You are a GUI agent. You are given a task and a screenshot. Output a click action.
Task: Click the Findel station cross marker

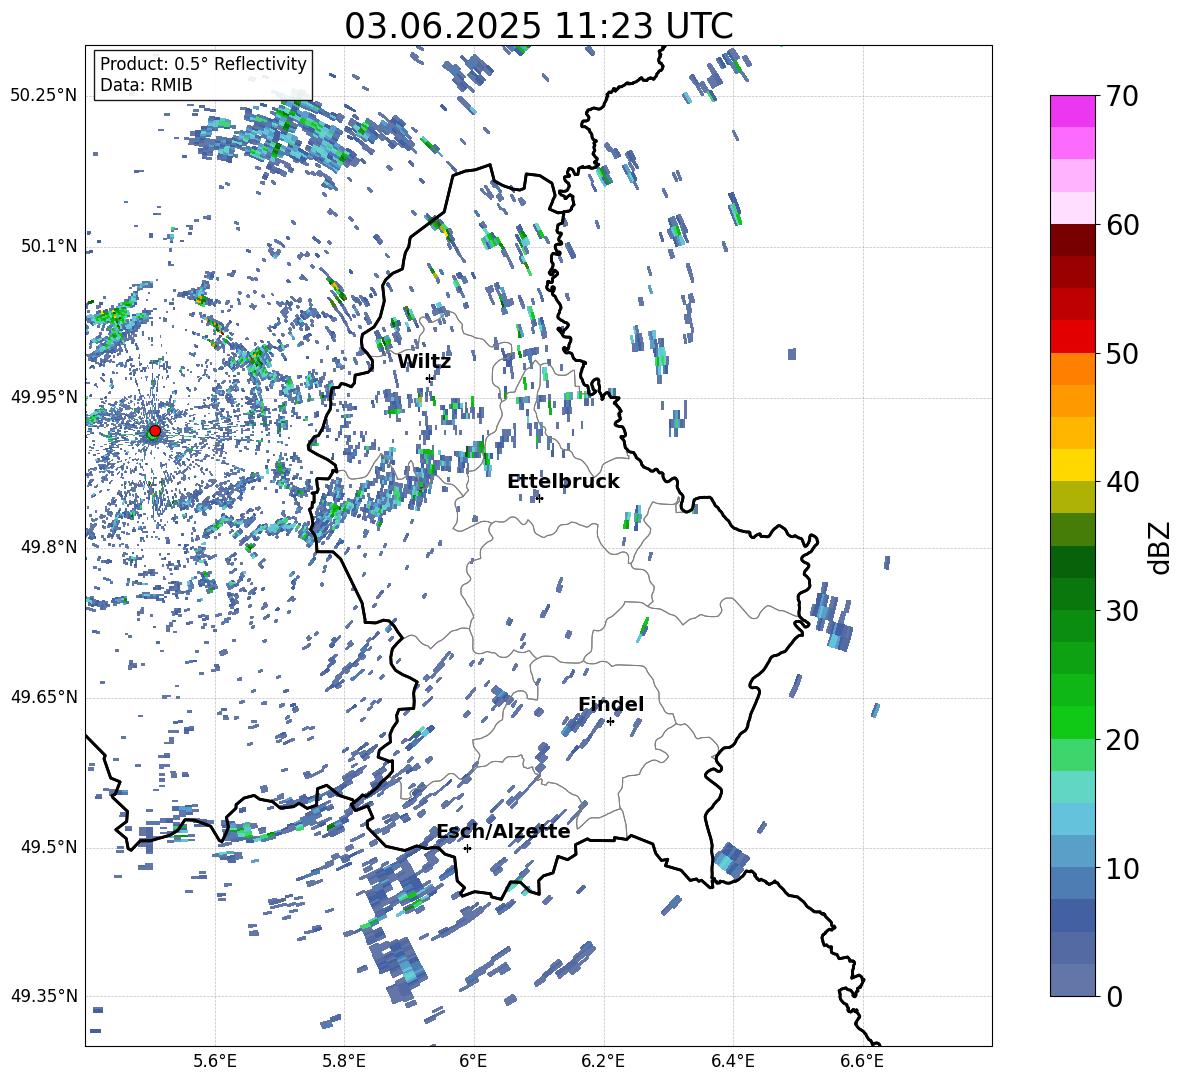coord(610,722)
